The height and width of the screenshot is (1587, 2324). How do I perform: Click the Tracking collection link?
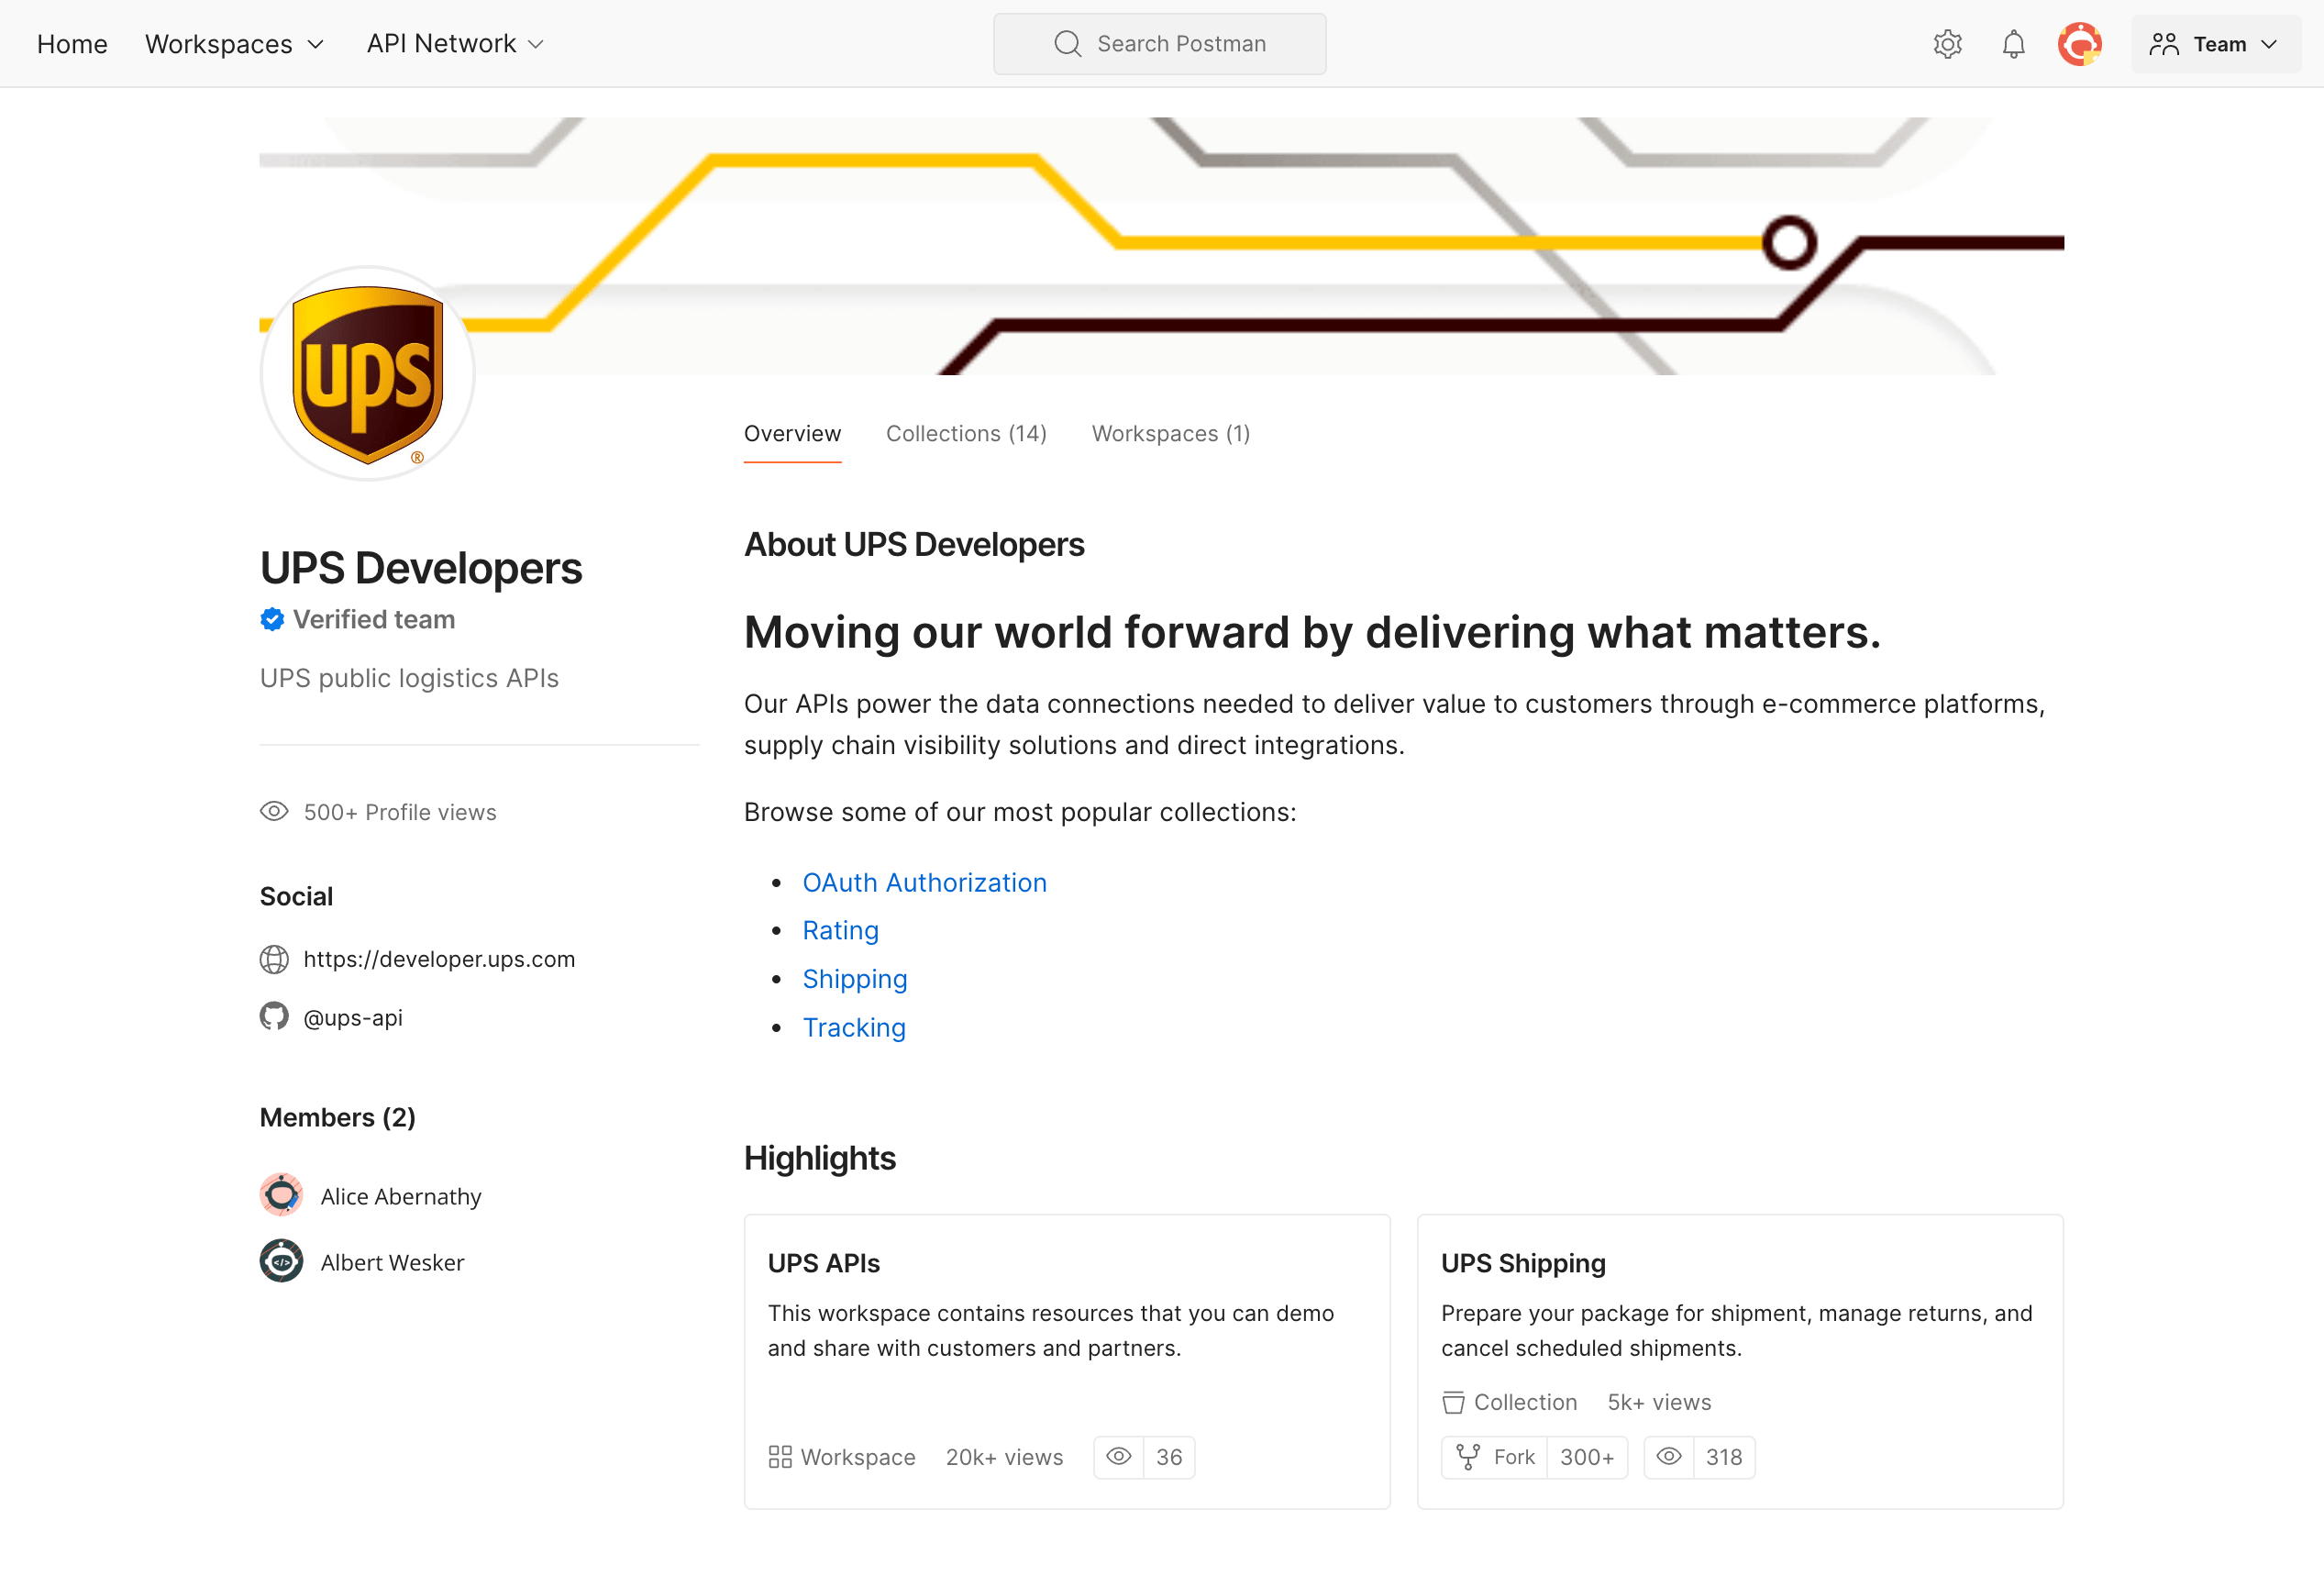(853, 1025)
